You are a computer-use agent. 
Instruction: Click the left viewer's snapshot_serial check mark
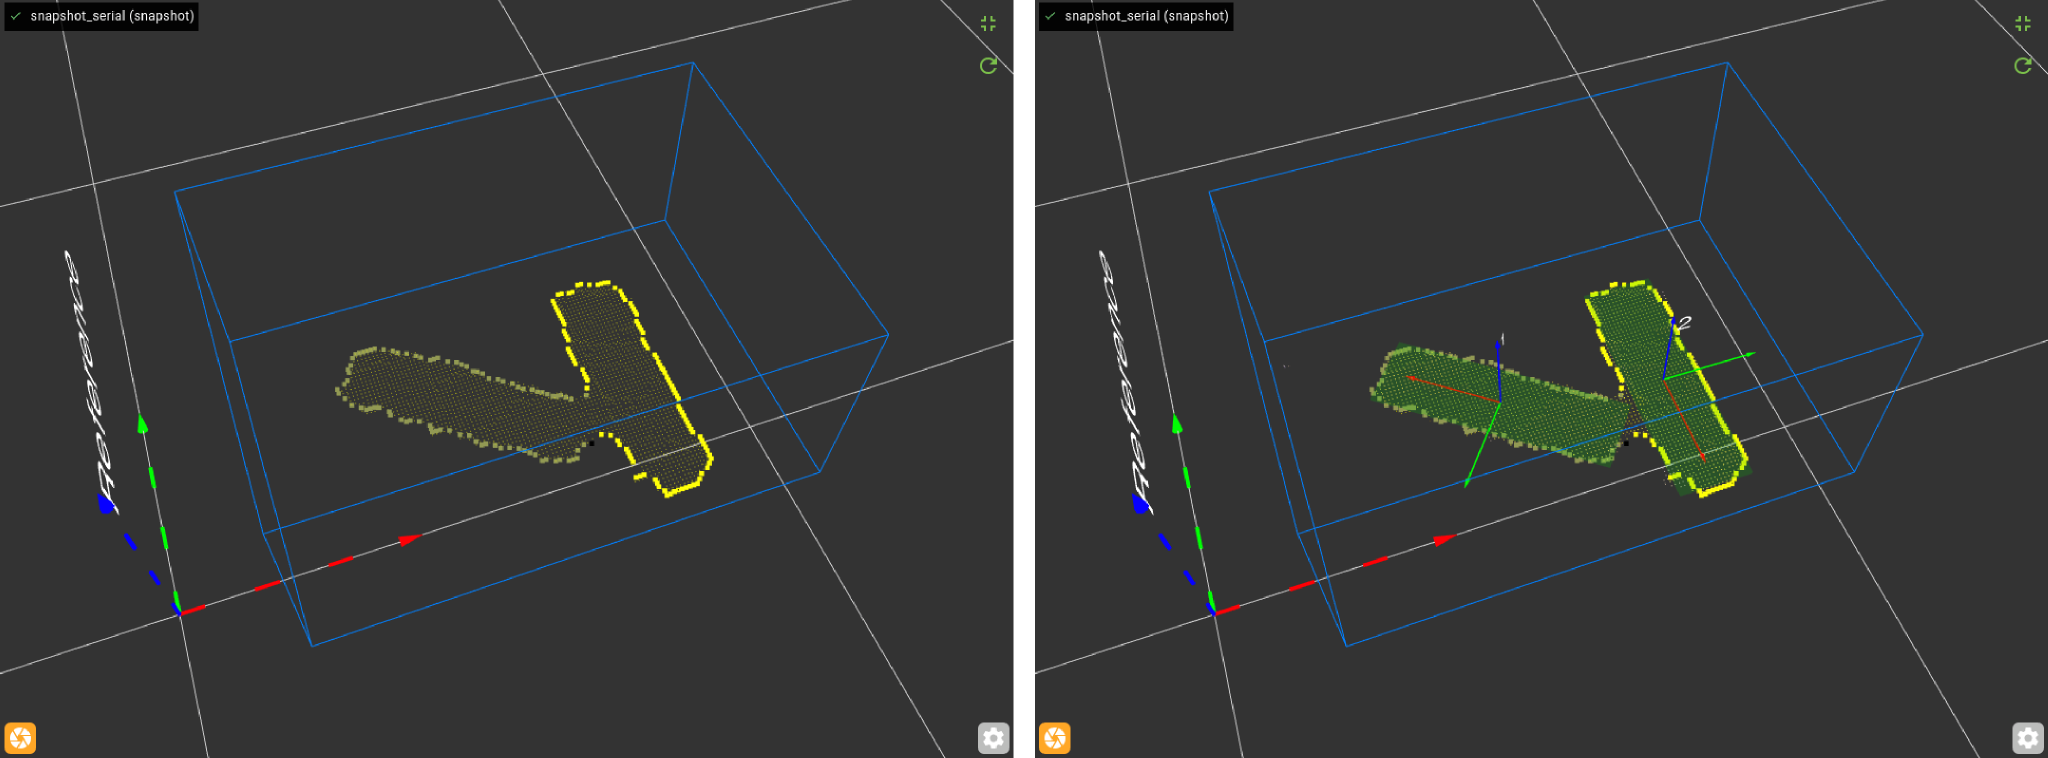(x=16, y=16)
